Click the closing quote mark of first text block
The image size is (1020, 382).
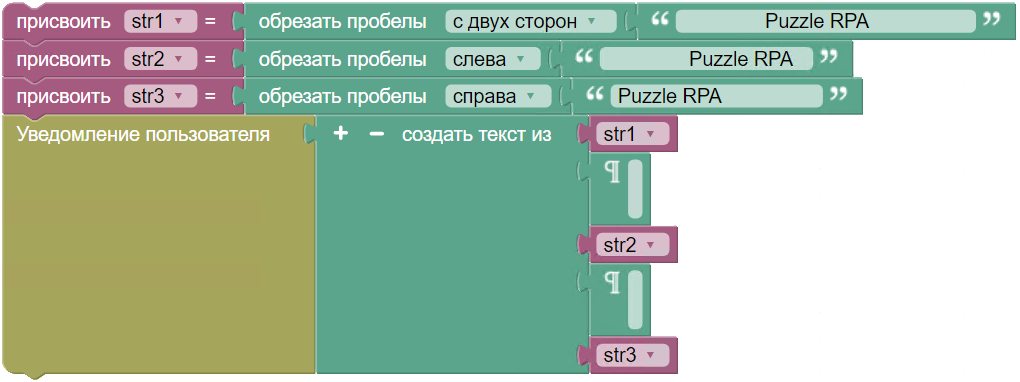point(992,19)
